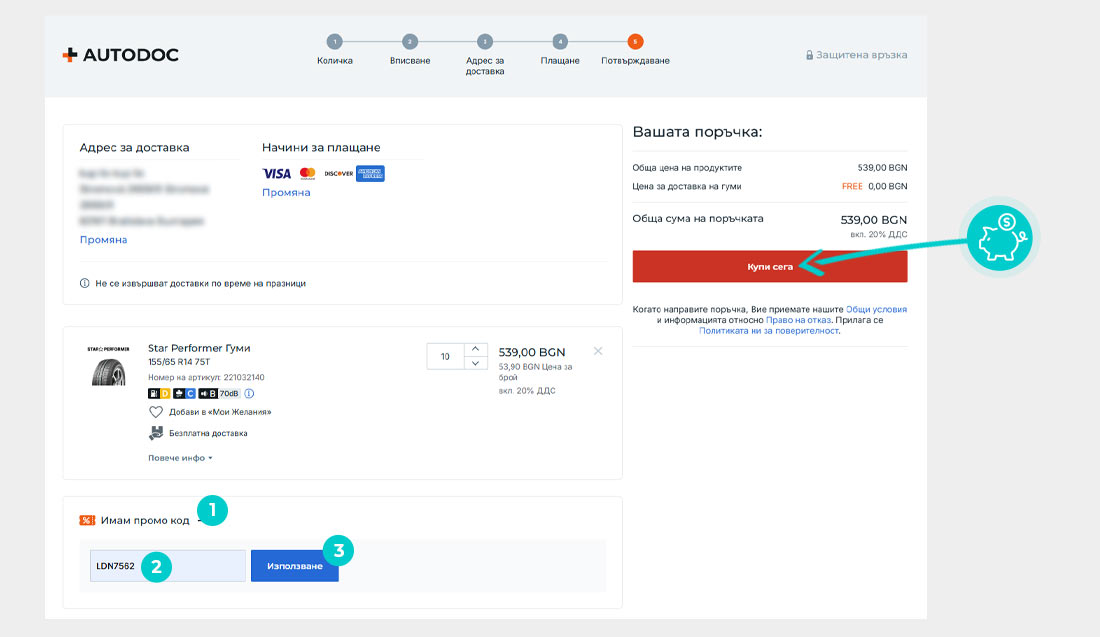Collapse the 'Имам промо код' section
The width and height of the screenshot is (1100, 637).
pyautogui.click(x=198, y=520)
